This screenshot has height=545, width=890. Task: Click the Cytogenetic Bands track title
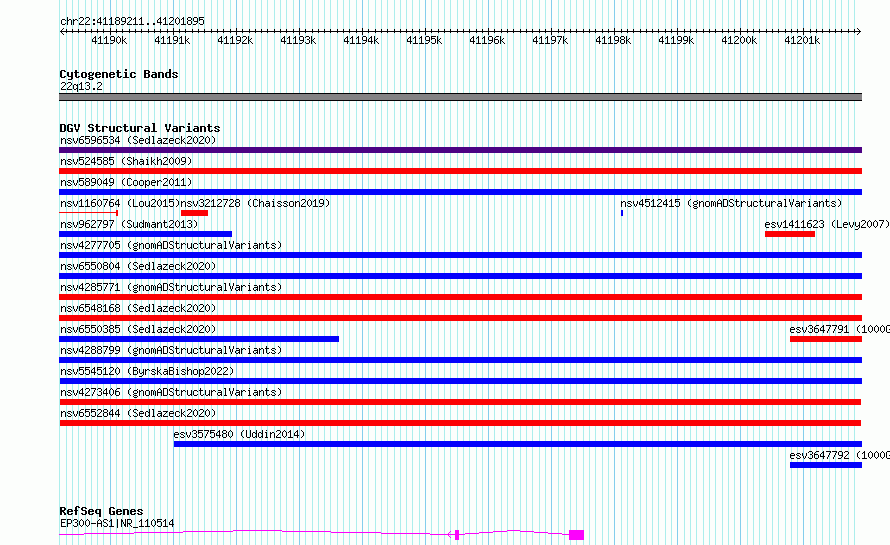(119, 74)
